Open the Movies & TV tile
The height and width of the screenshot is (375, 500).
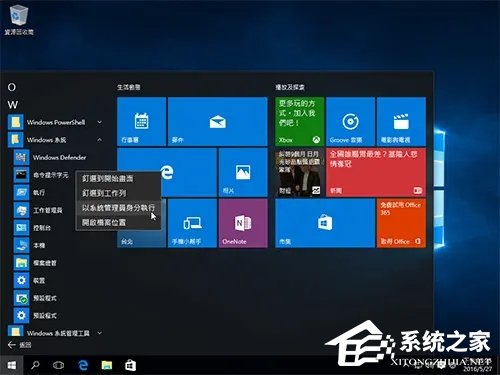click(x=401, y=122)
